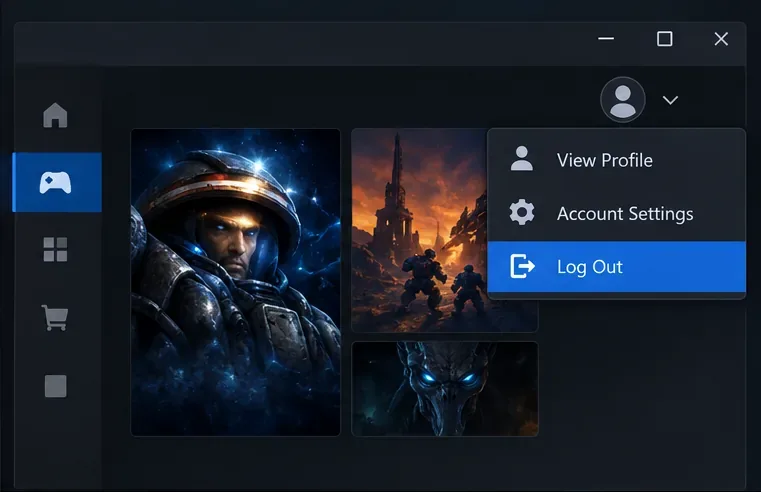Screen dimensions: 761x492
Task: Click the exit arrow icon beside Log Out
Action: point(522,266)
